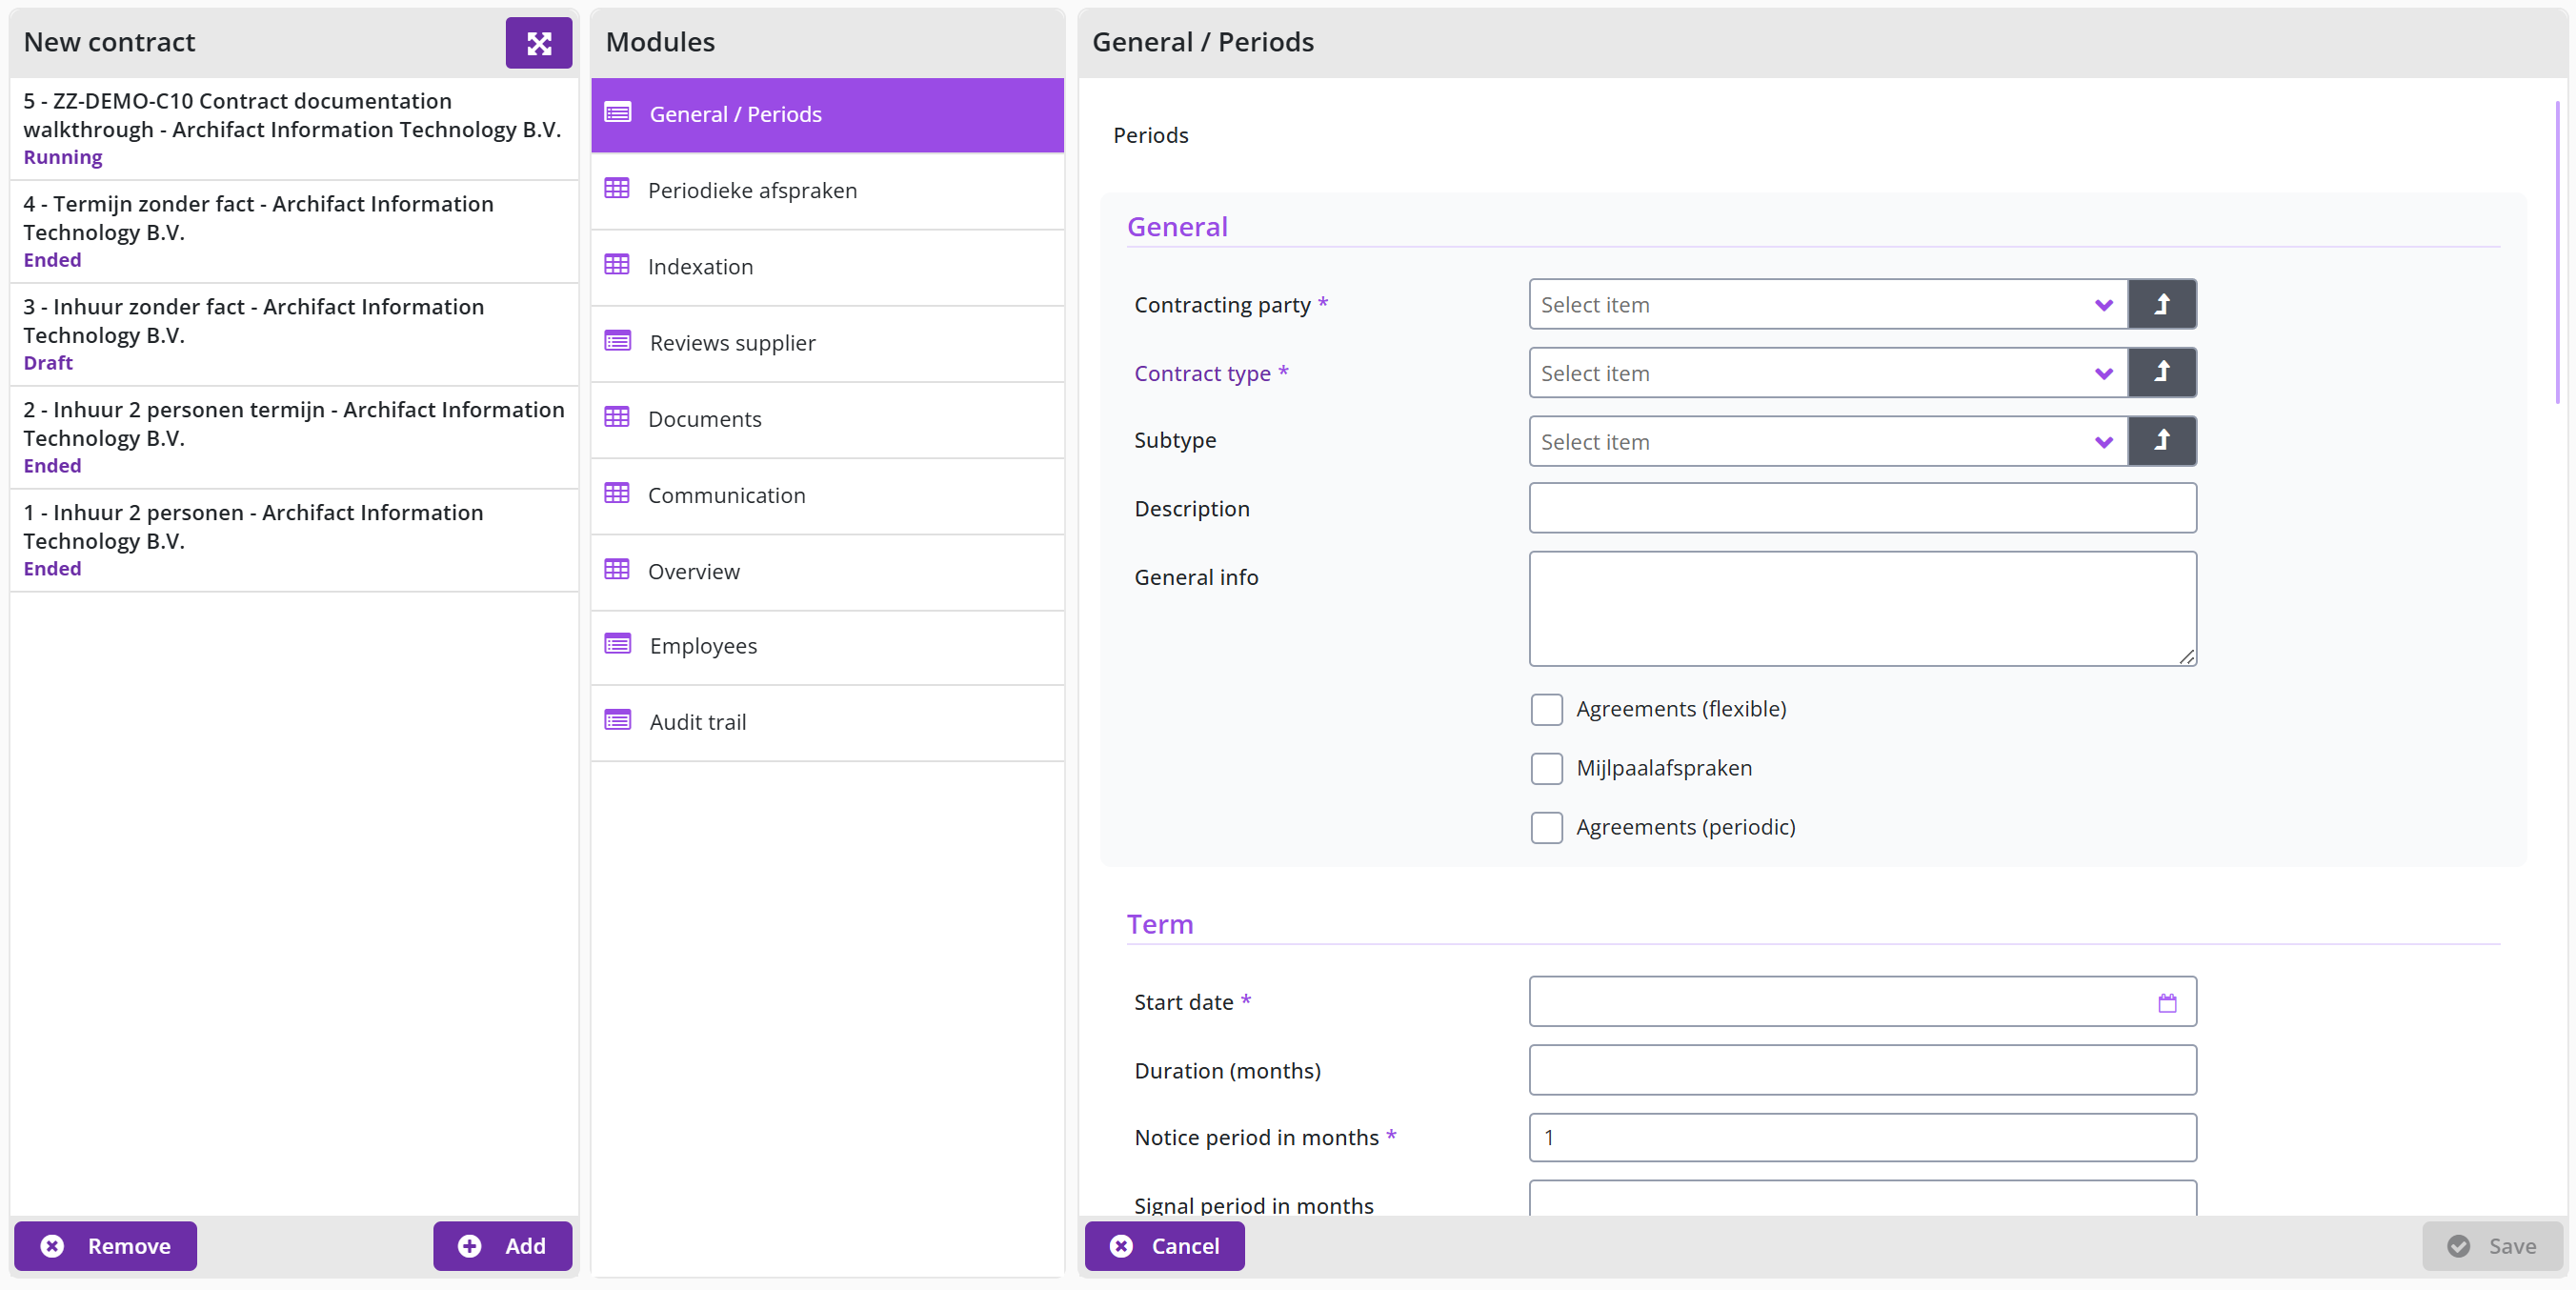Screen dimensions: 2576x1290
Task: Tick the Mijlpaalafspraken checkbox
Action: [1546, 768]
